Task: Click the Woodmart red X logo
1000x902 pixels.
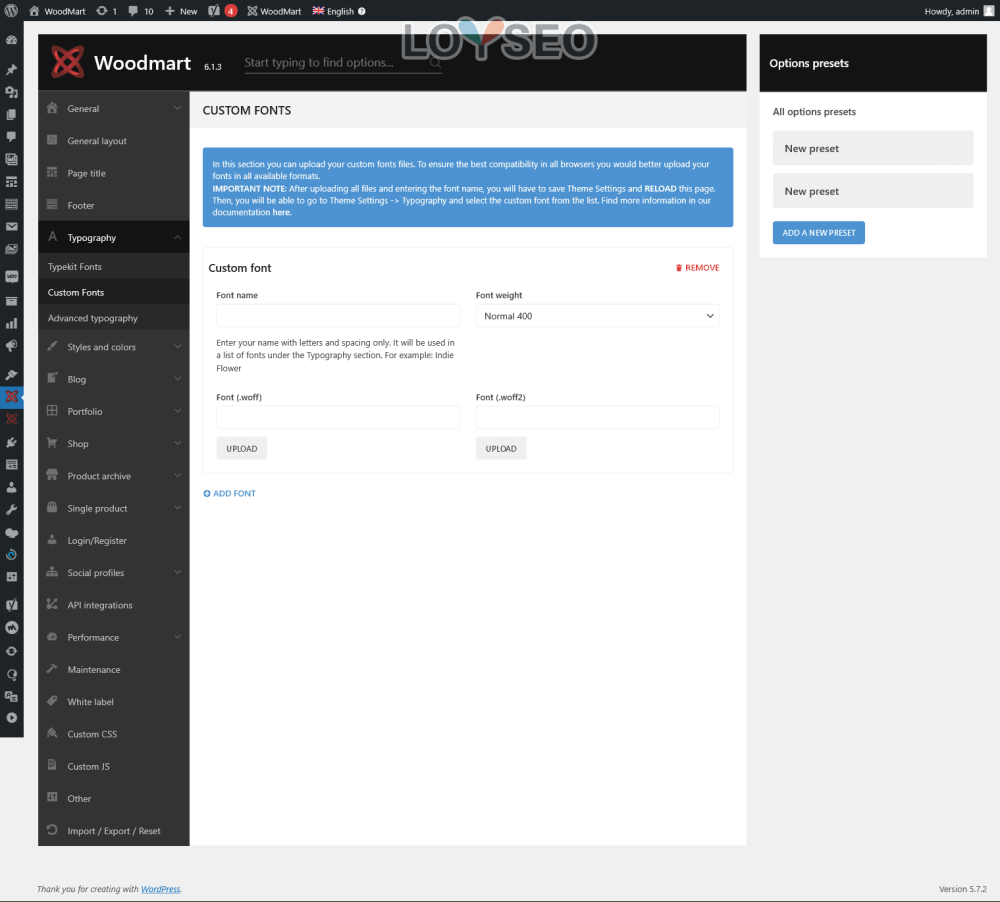Action: coord(68,62)
